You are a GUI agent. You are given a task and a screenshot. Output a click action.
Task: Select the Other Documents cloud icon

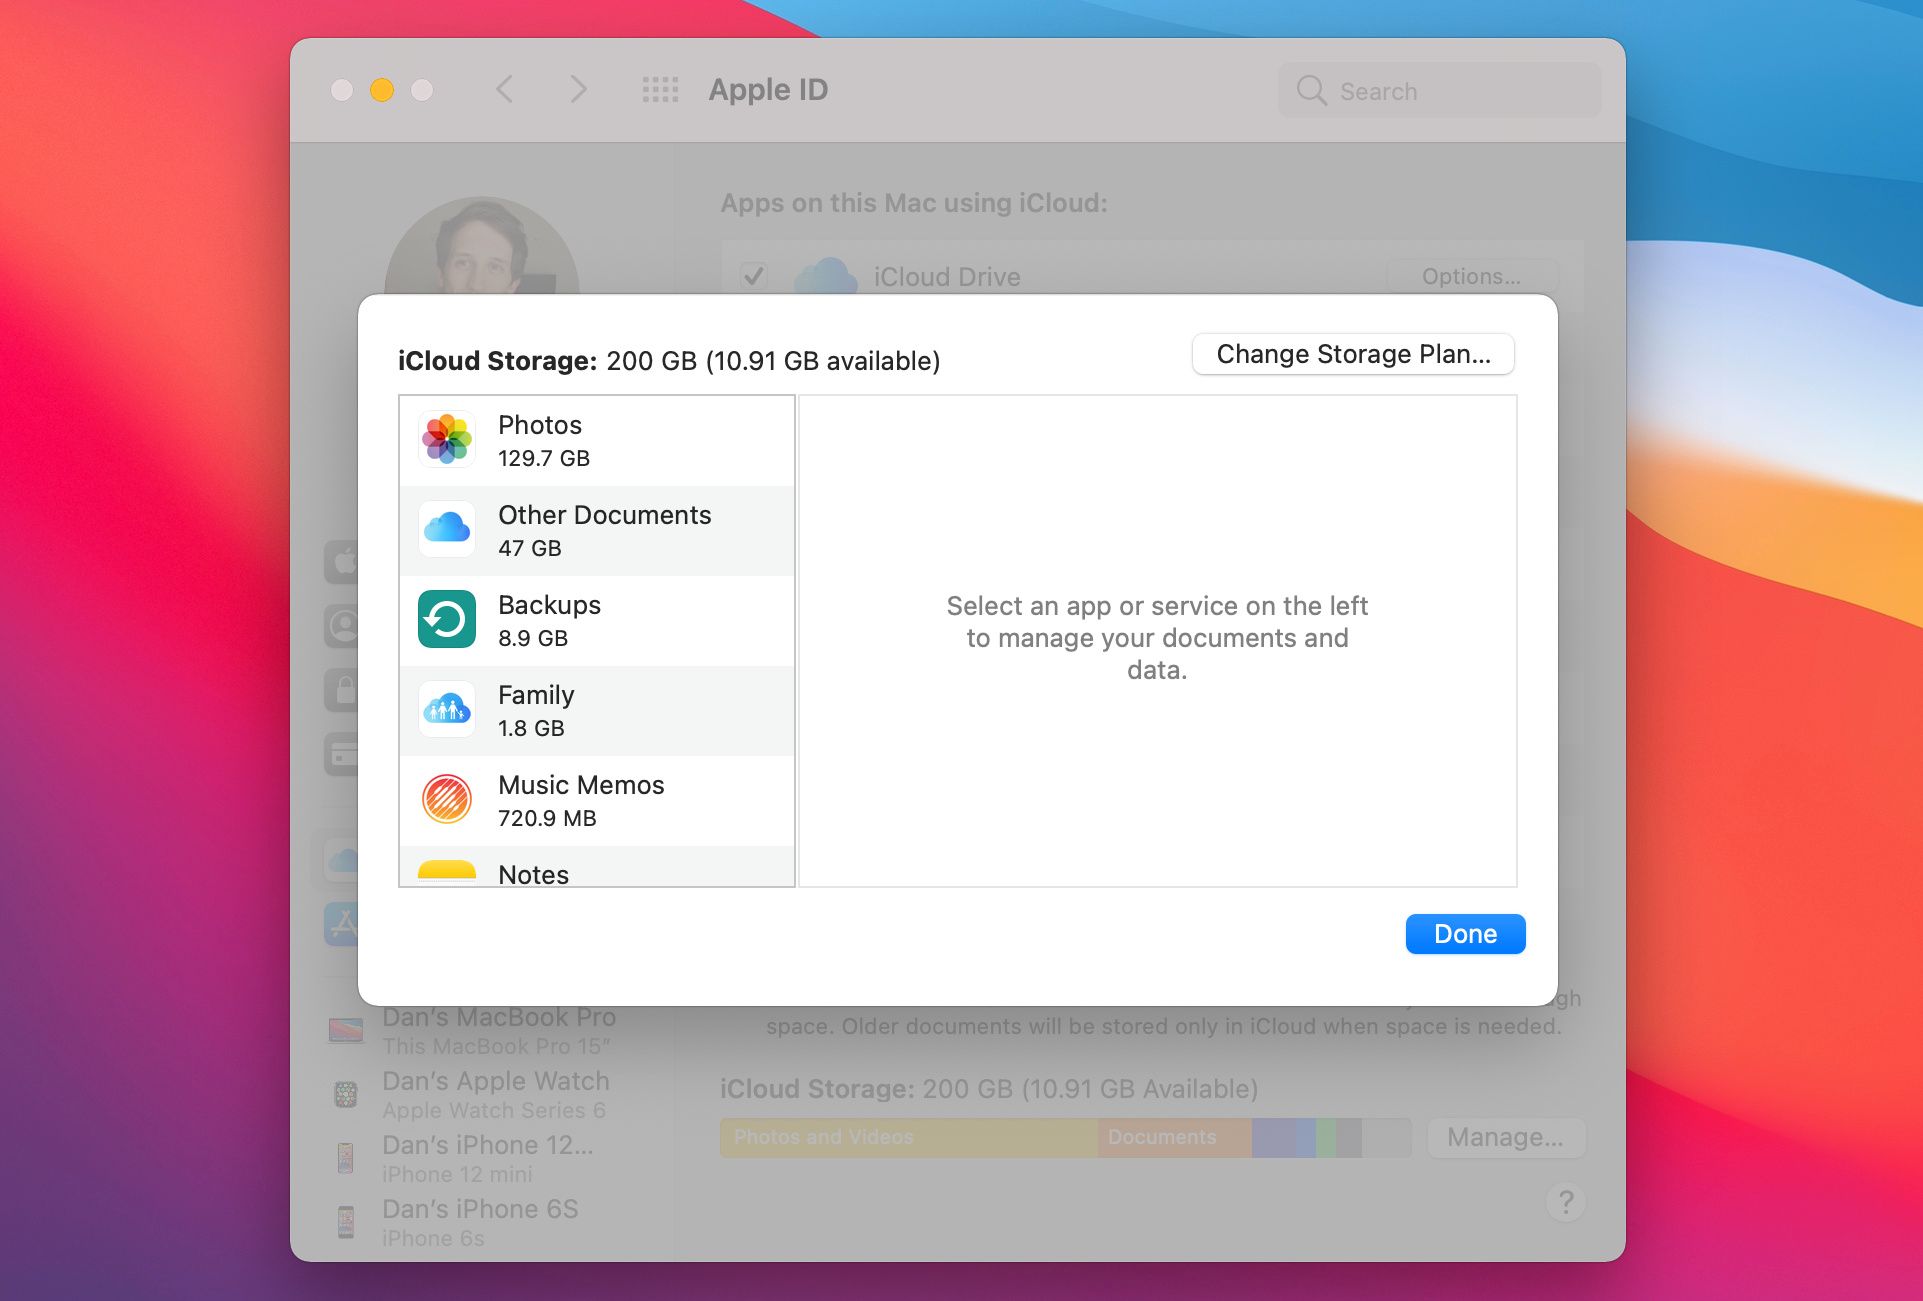[x=447, y=530]
